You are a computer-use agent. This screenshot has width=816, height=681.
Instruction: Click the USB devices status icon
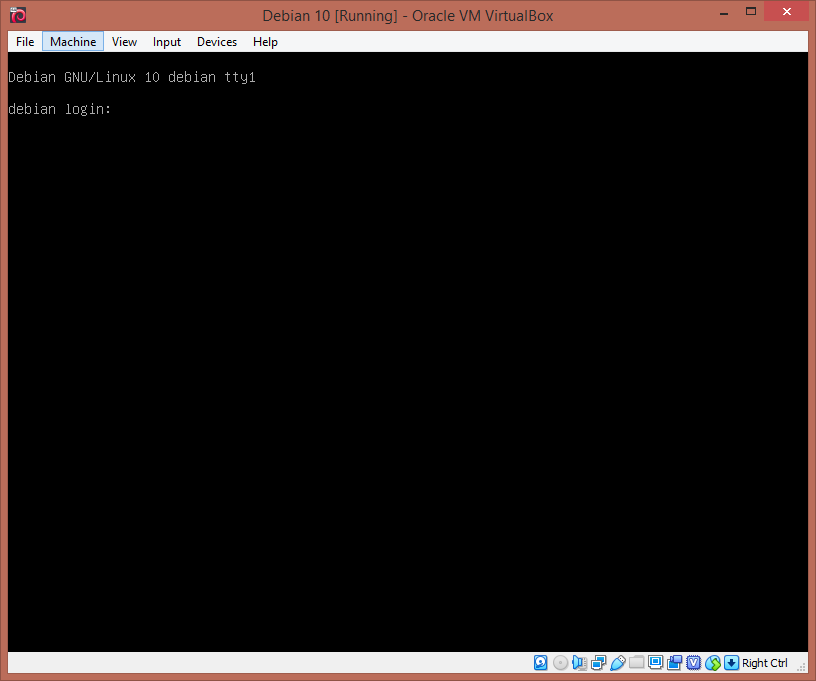(618, 662)
